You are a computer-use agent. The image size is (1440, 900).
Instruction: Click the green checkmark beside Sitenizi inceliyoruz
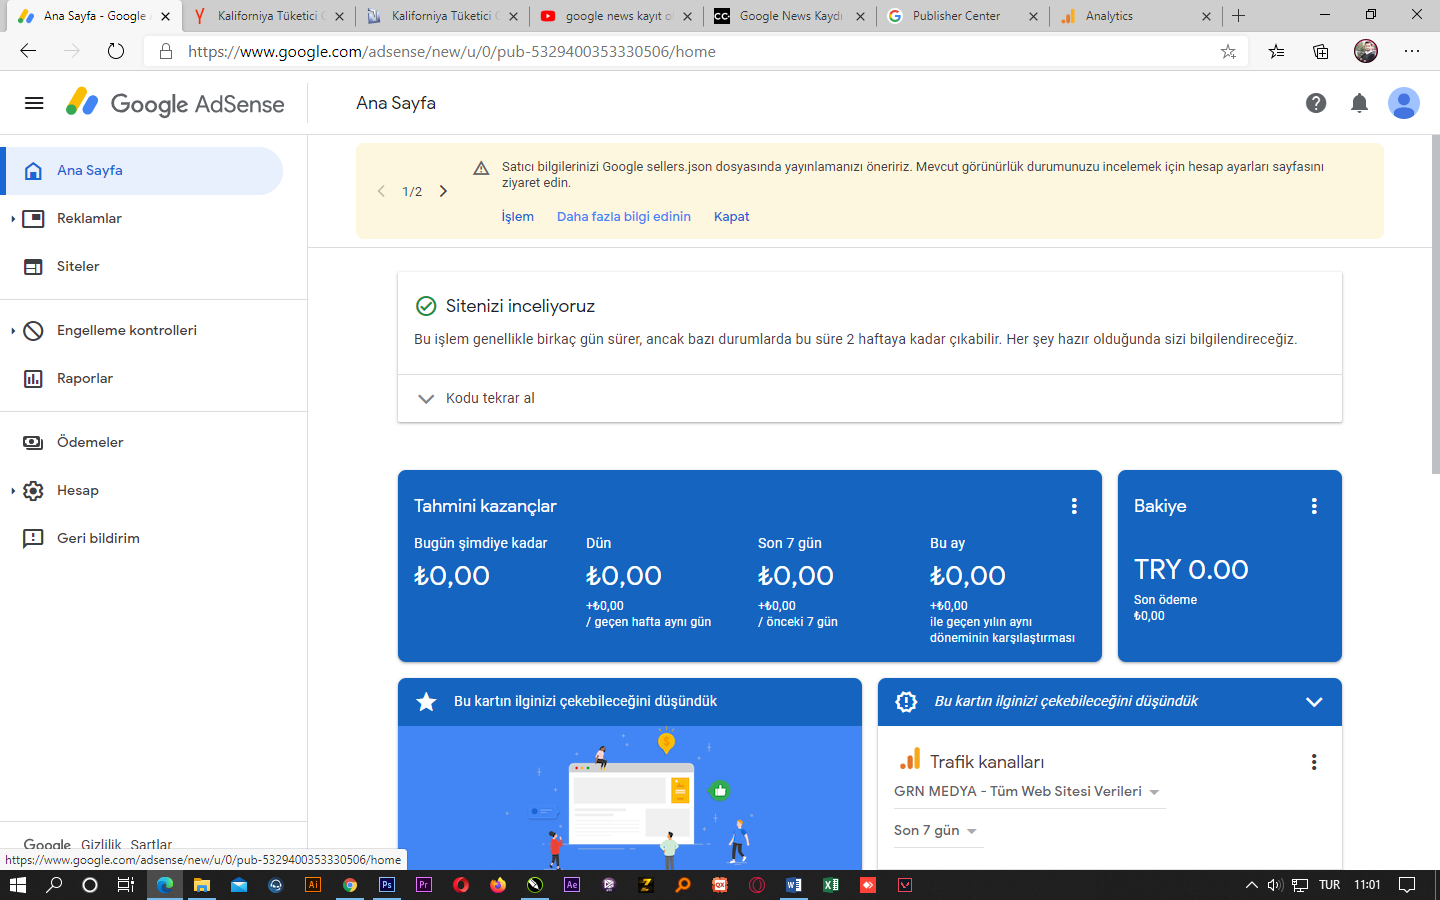(426, 306)
